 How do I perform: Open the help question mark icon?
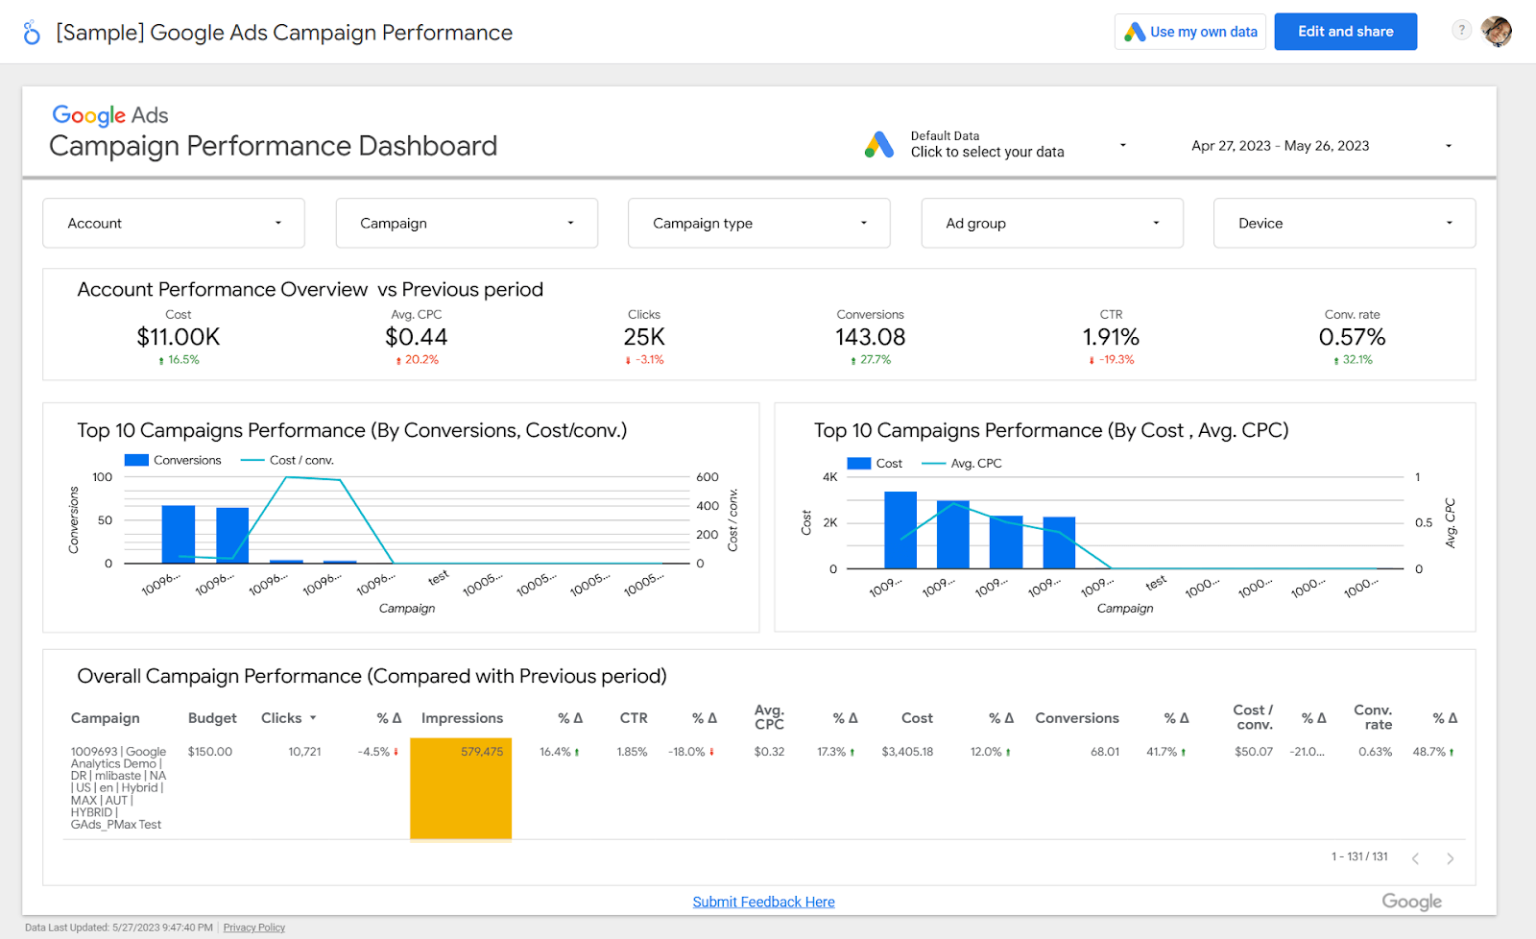[1461, 31]
